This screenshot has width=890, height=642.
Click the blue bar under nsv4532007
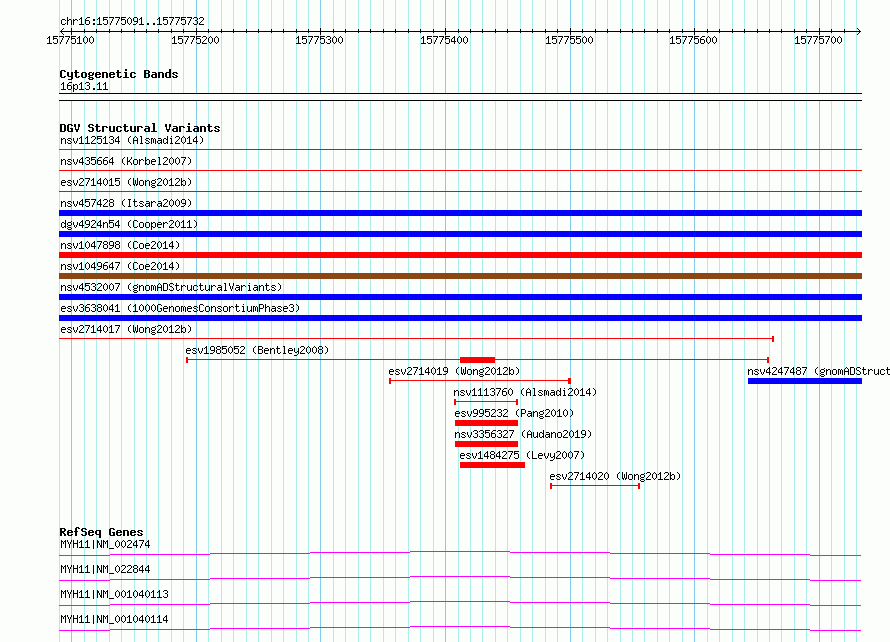coord(460,297)
